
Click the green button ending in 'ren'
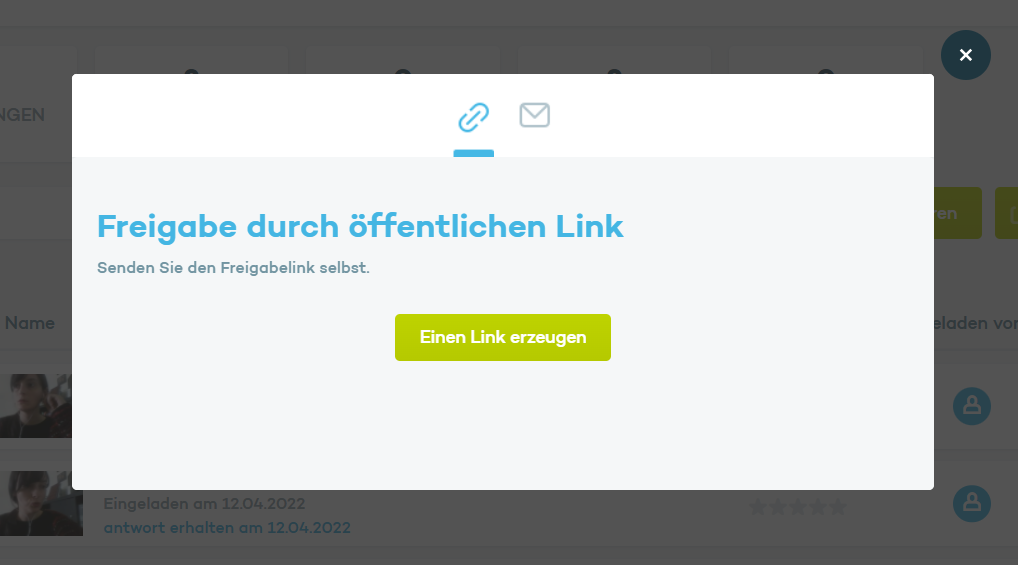958,213
